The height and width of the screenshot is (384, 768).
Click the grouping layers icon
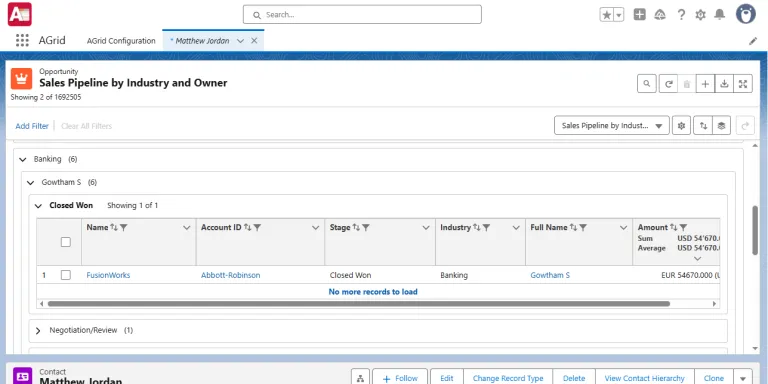721,125
